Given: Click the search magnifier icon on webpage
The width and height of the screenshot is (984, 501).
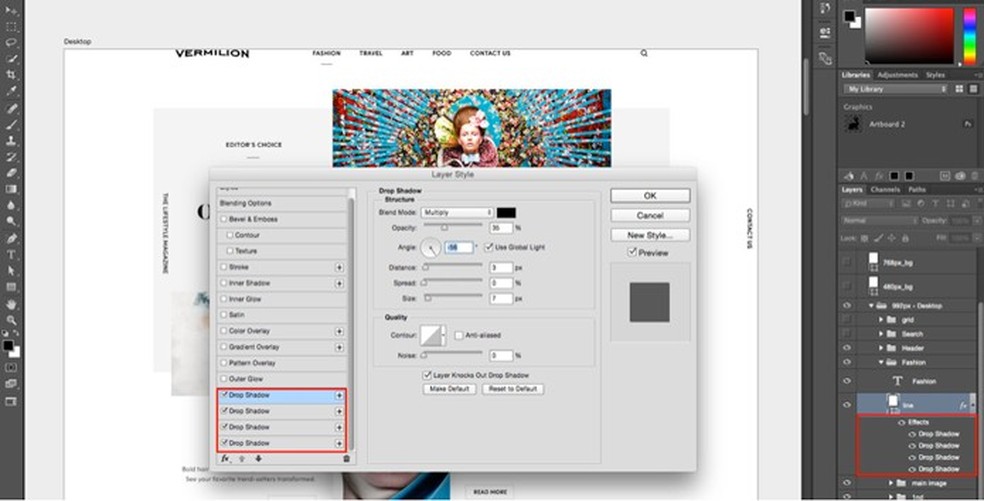Looking at the screenshot, I should point(644,53).
